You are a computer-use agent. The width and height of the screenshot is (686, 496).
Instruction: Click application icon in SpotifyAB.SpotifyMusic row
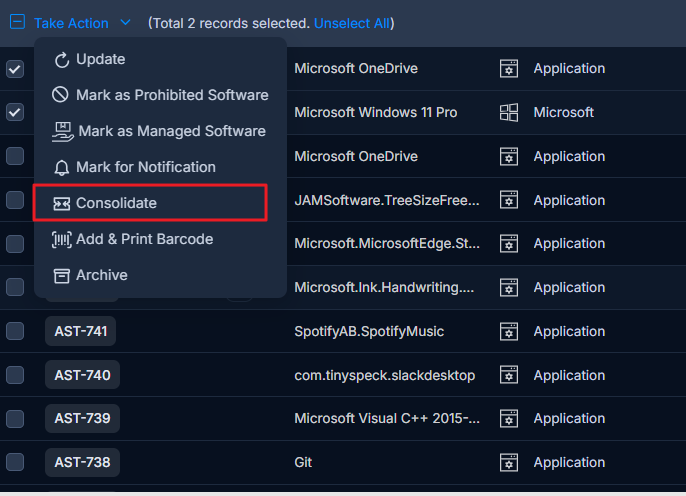coord(509,331)
